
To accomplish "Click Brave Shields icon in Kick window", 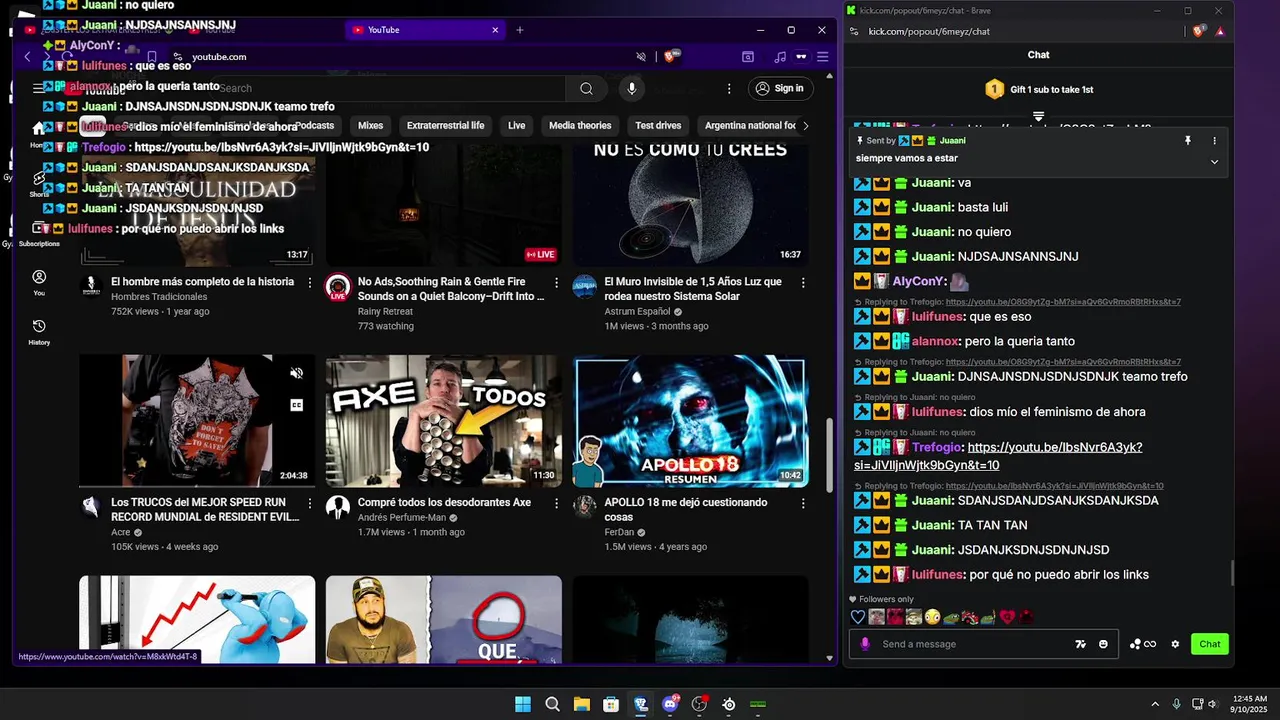I will click(1198, 31).
